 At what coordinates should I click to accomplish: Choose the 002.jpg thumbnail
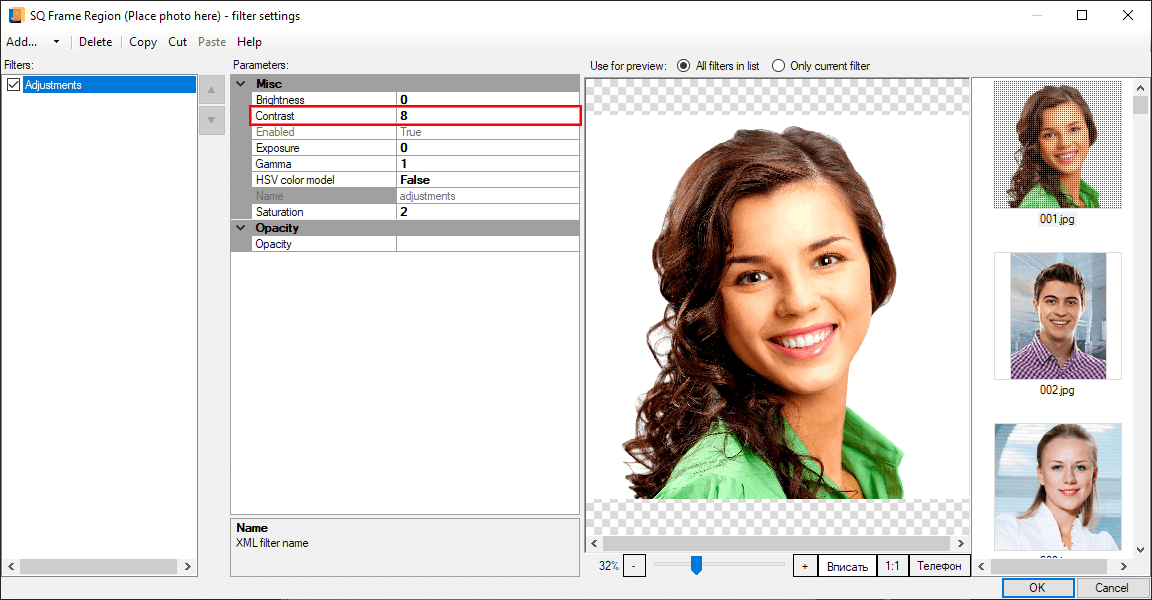point(1057,316)
